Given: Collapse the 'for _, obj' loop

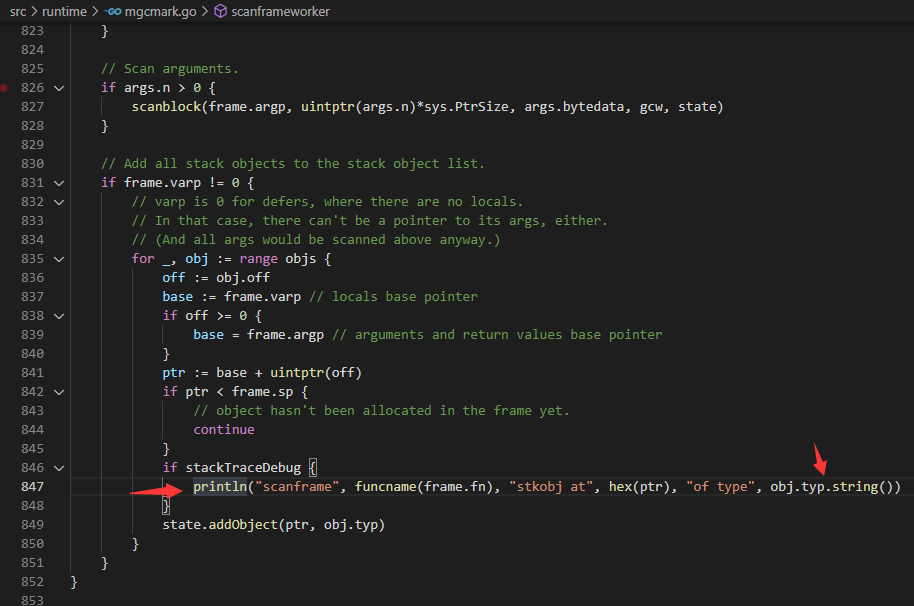Looking at the screenshot, I should click(59, 259).
